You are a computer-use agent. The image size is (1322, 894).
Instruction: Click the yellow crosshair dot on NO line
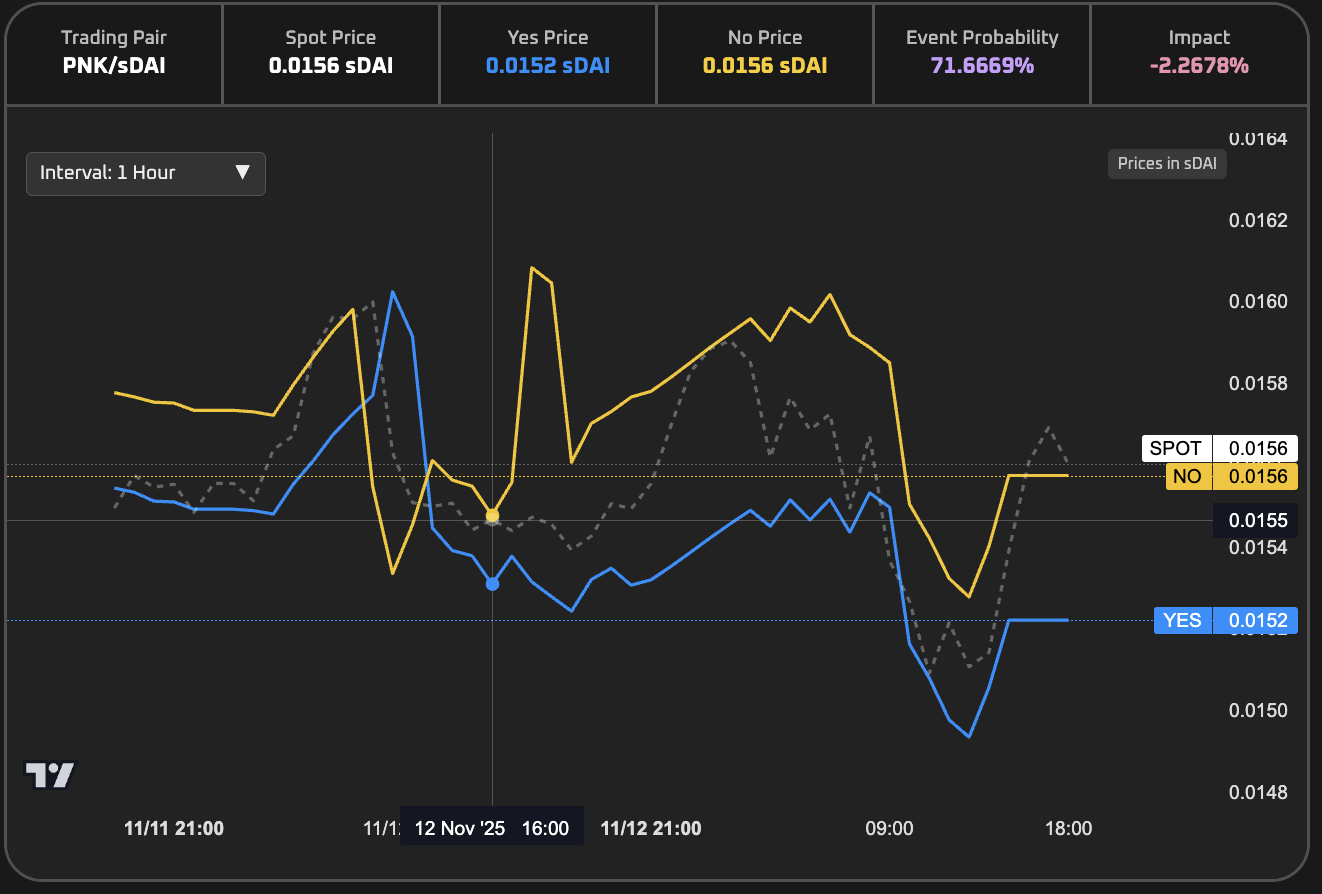click(x=492, y=516)
